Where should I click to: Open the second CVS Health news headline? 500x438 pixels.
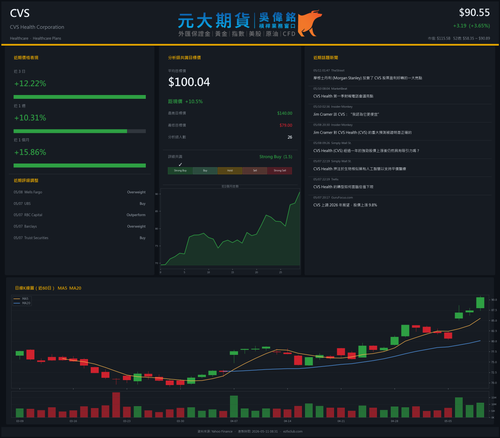343,96
